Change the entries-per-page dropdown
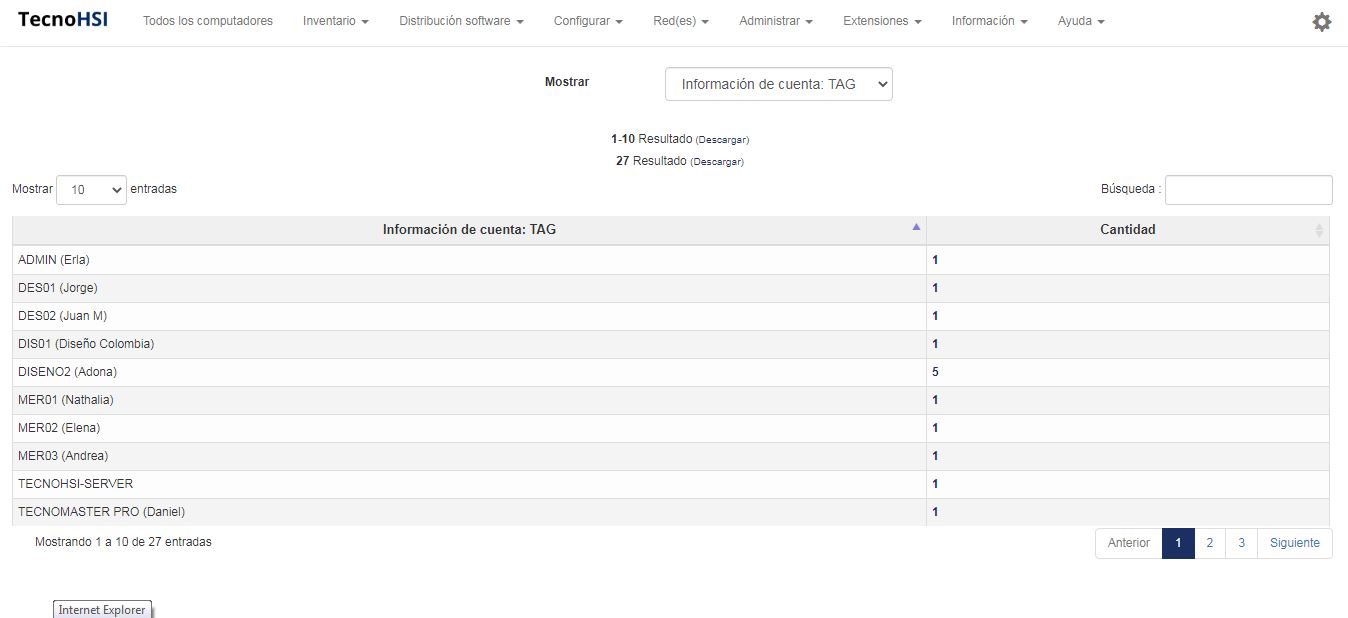This screenshot has height=618, width=1348. pyautogui.click(x=91, y=190)
